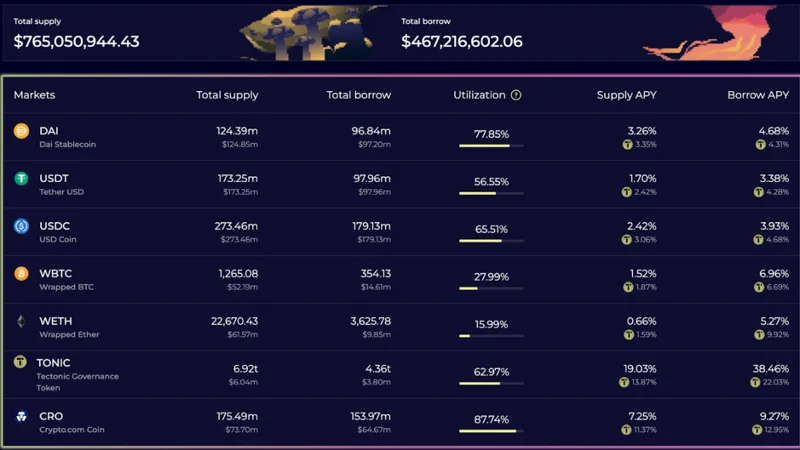Click TONIC reward icon beside WBTC 6.69%
The width and height of the screenshot is (800, 450).
759,287
